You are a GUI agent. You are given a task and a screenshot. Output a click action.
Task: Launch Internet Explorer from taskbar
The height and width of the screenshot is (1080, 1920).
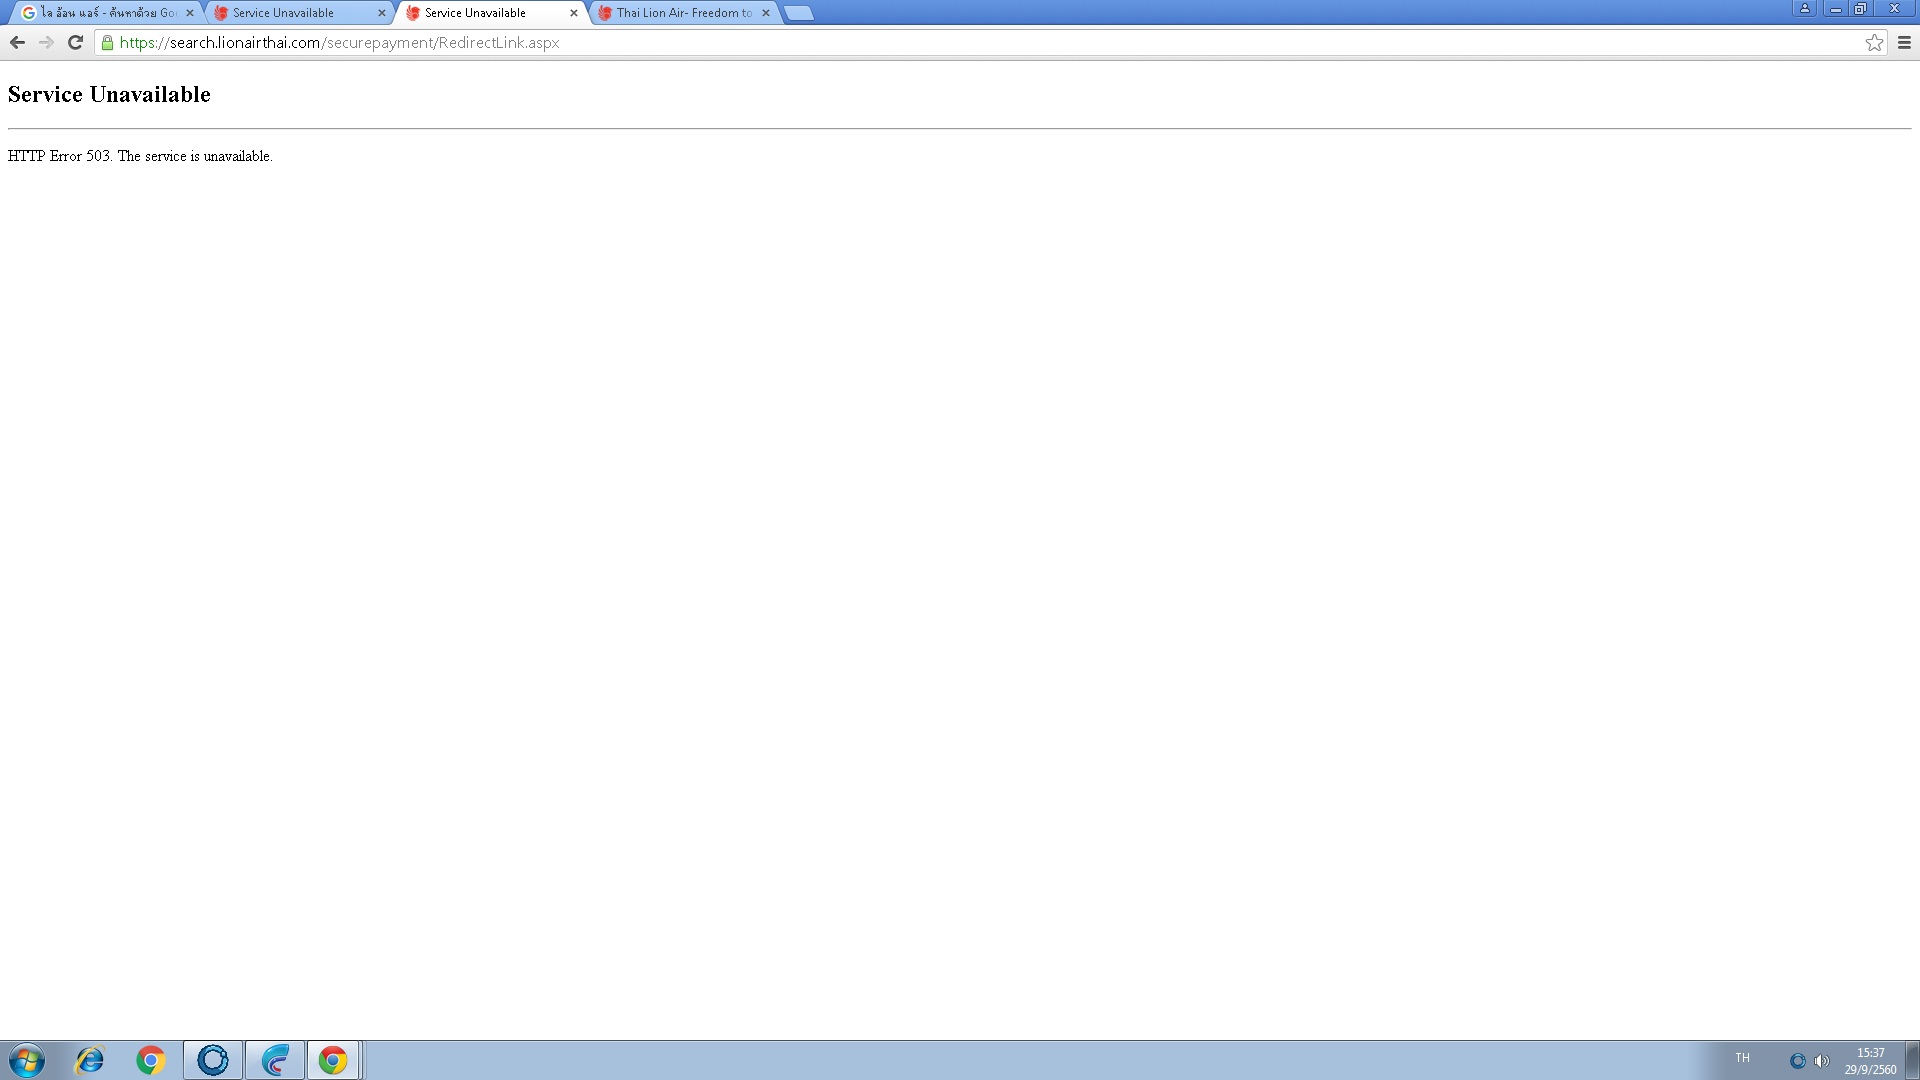pyautogui.click(x=90, y=1060)
